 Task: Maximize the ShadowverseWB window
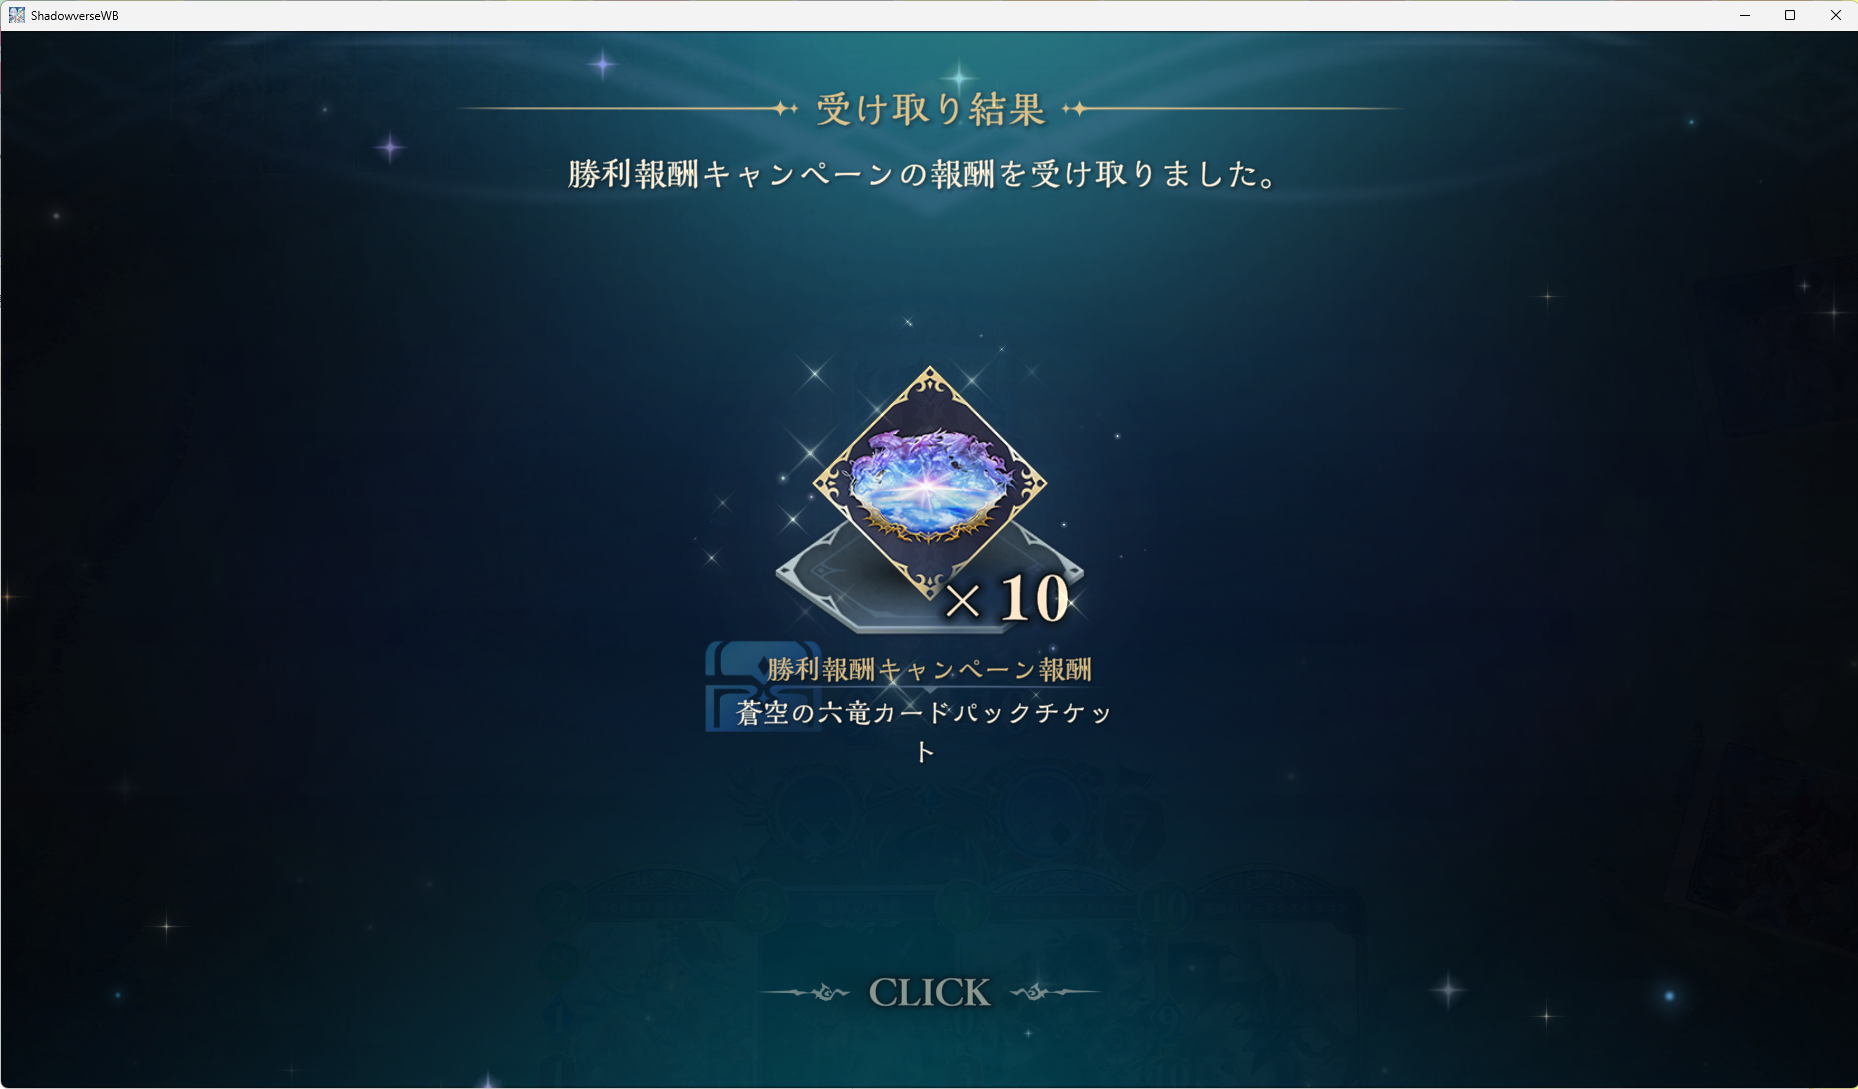point(1790,15)
